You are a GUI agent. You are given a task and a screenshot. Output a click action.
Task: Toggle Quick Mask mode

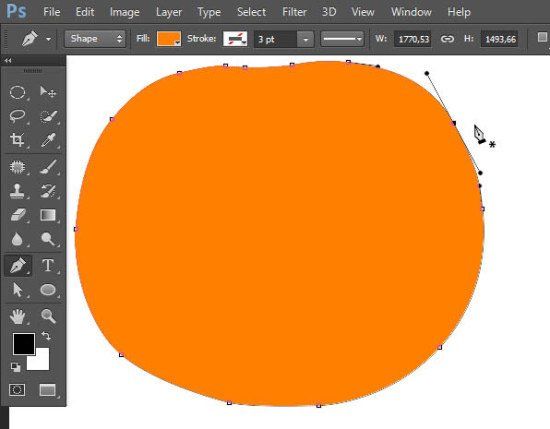(x=17, y=390)
